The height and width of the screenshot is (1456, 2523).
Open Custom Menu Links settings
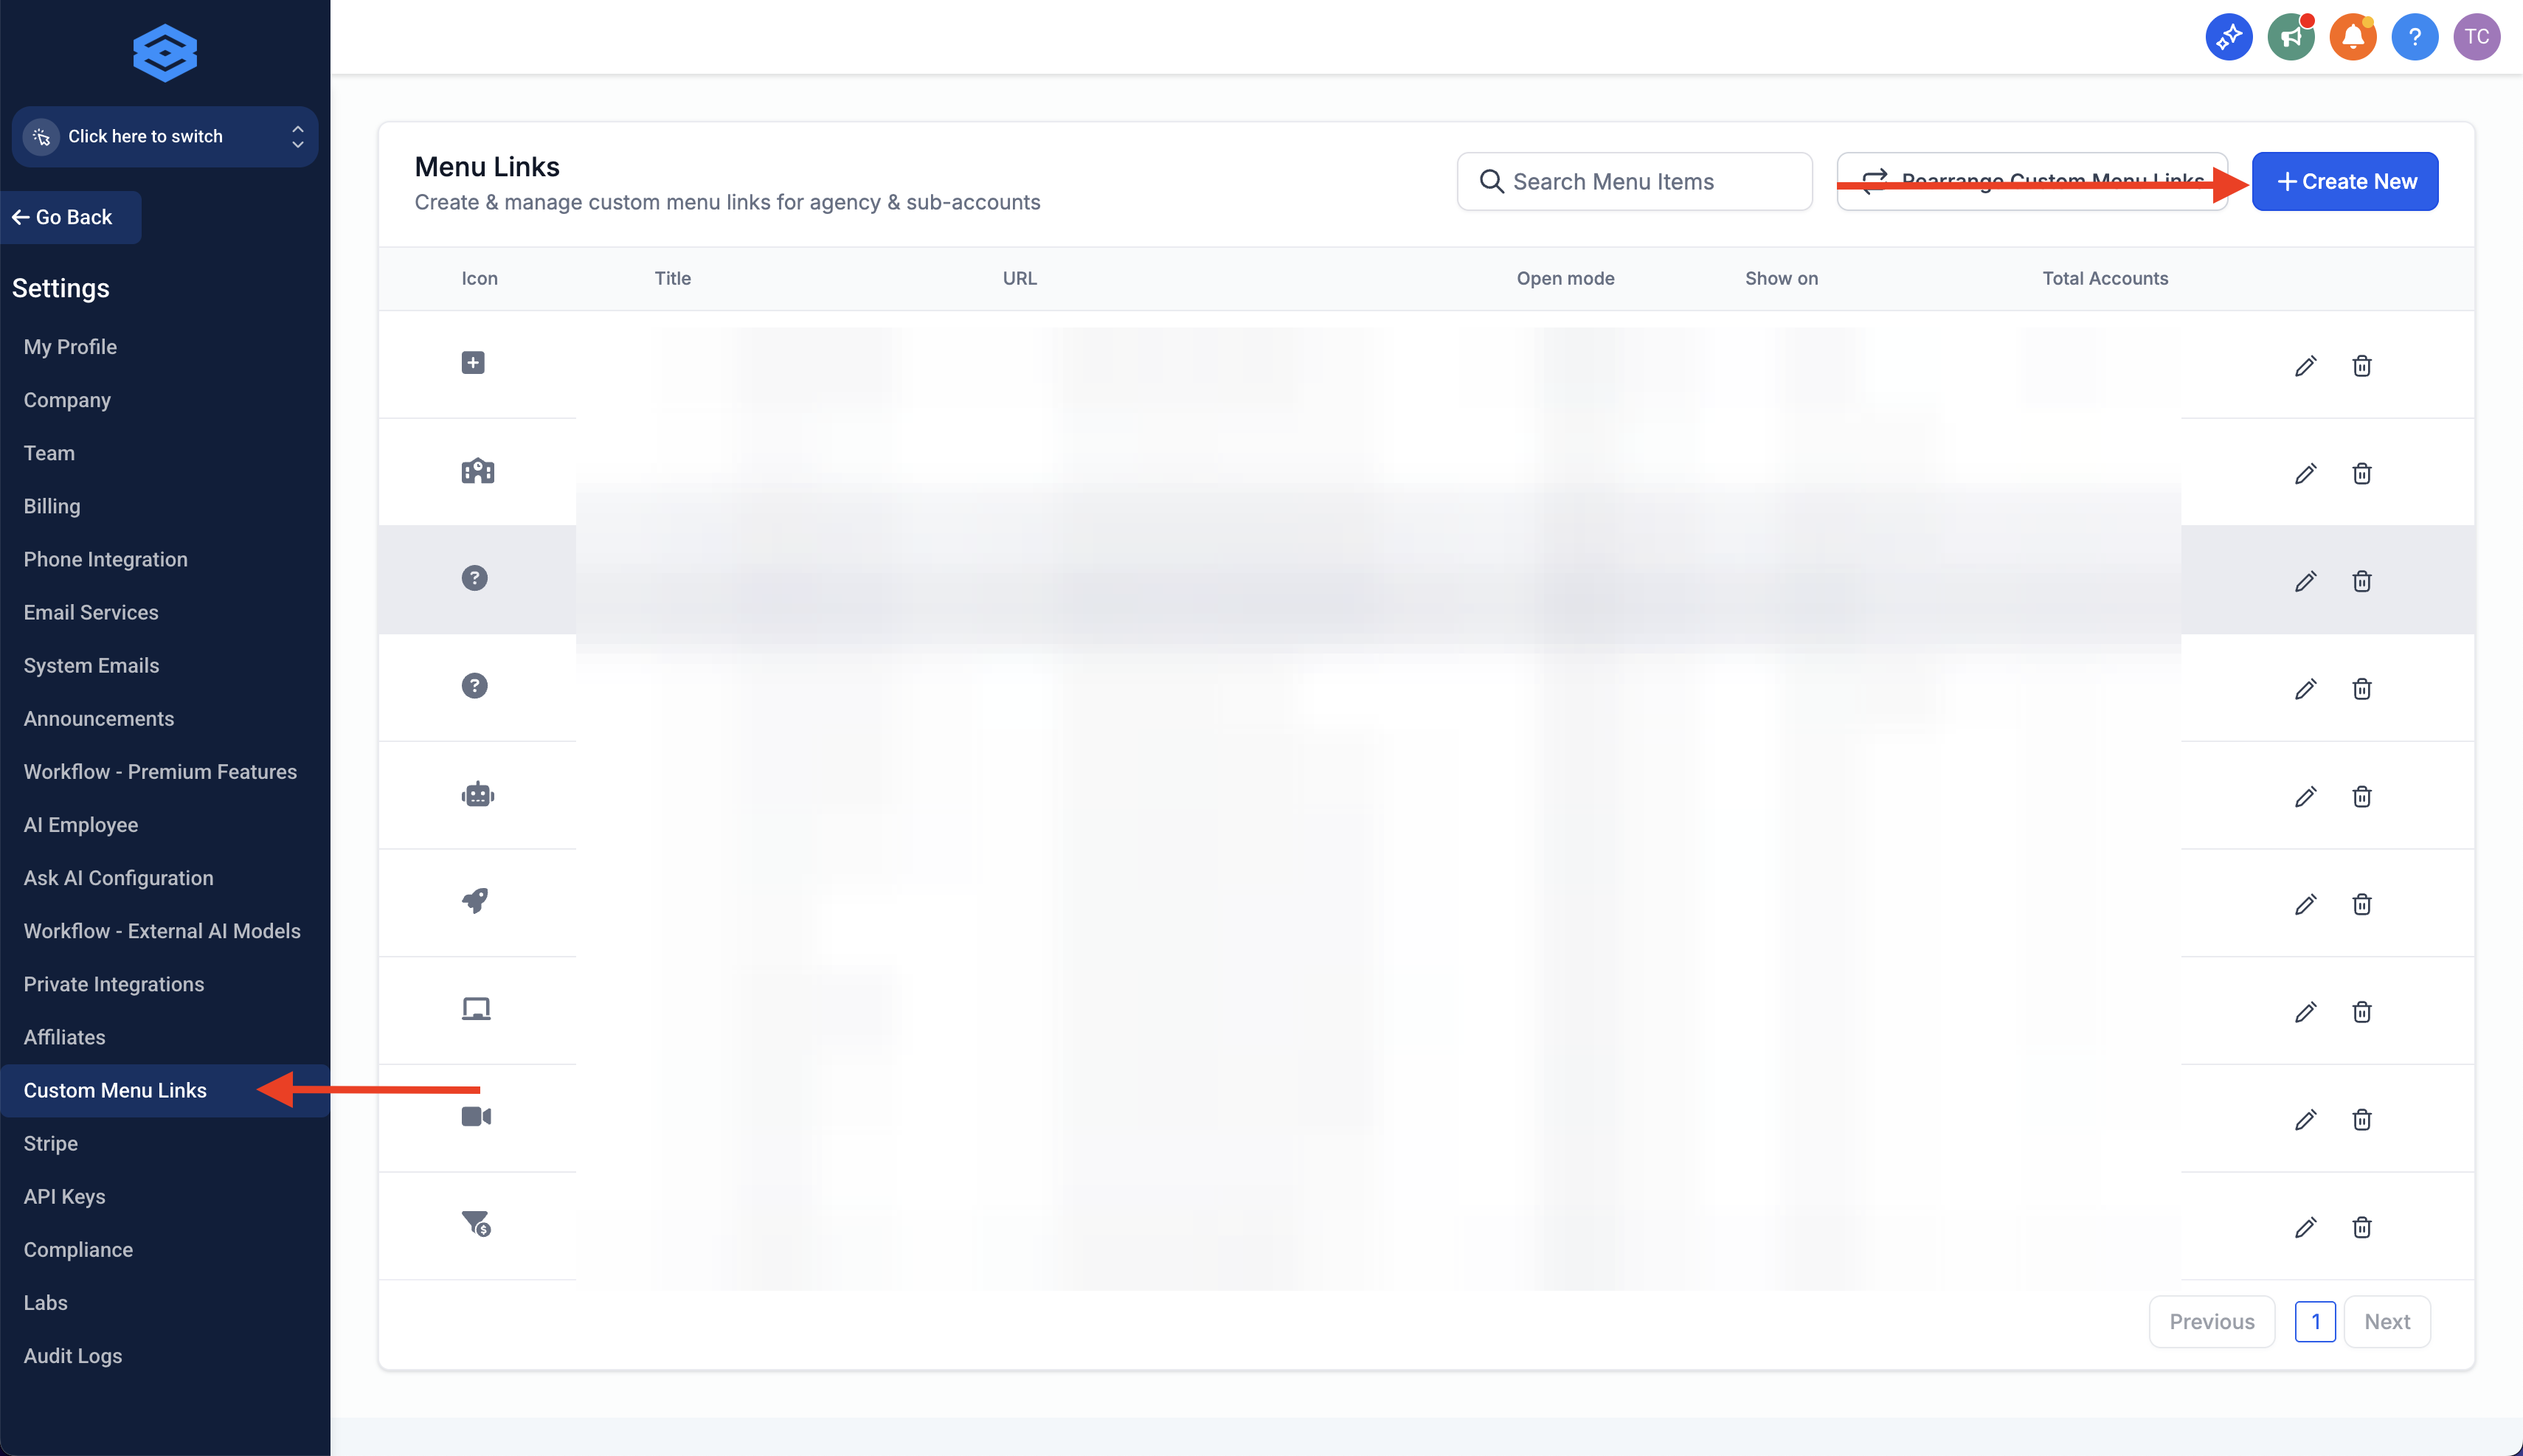[x=115, y=1090]
